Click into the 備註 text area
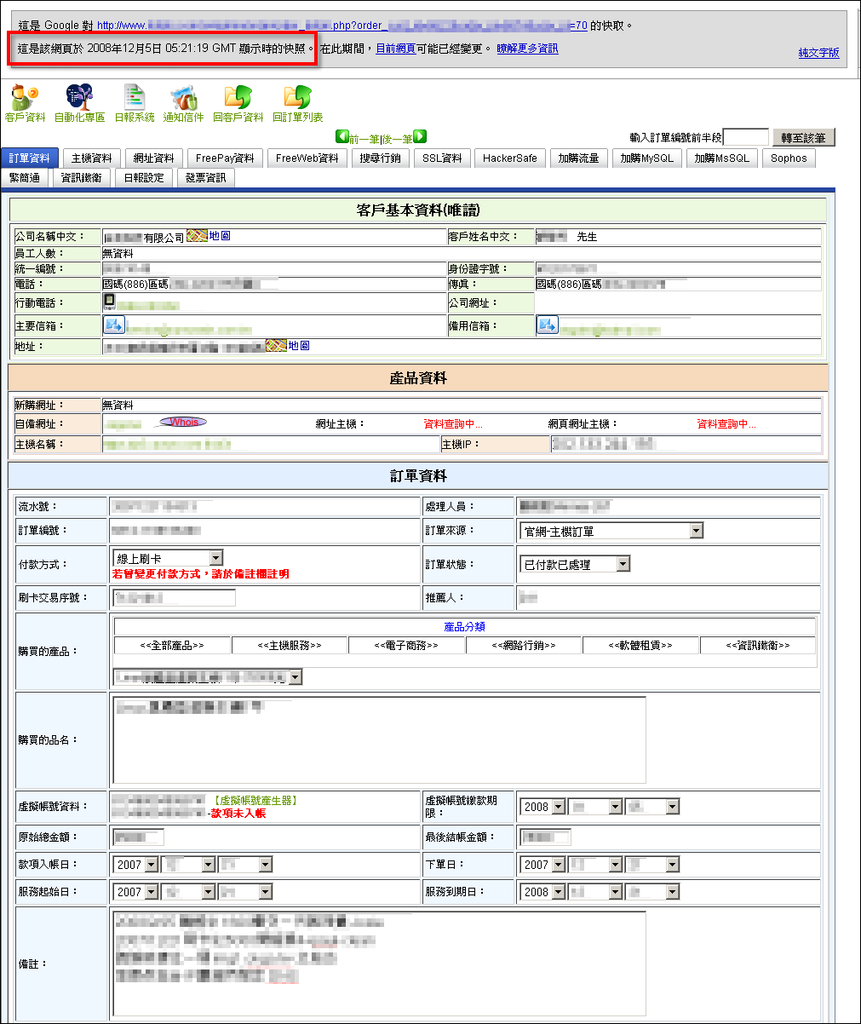Image resolution: width=861 pixels, height=1024 pixels. pos(379,964)
